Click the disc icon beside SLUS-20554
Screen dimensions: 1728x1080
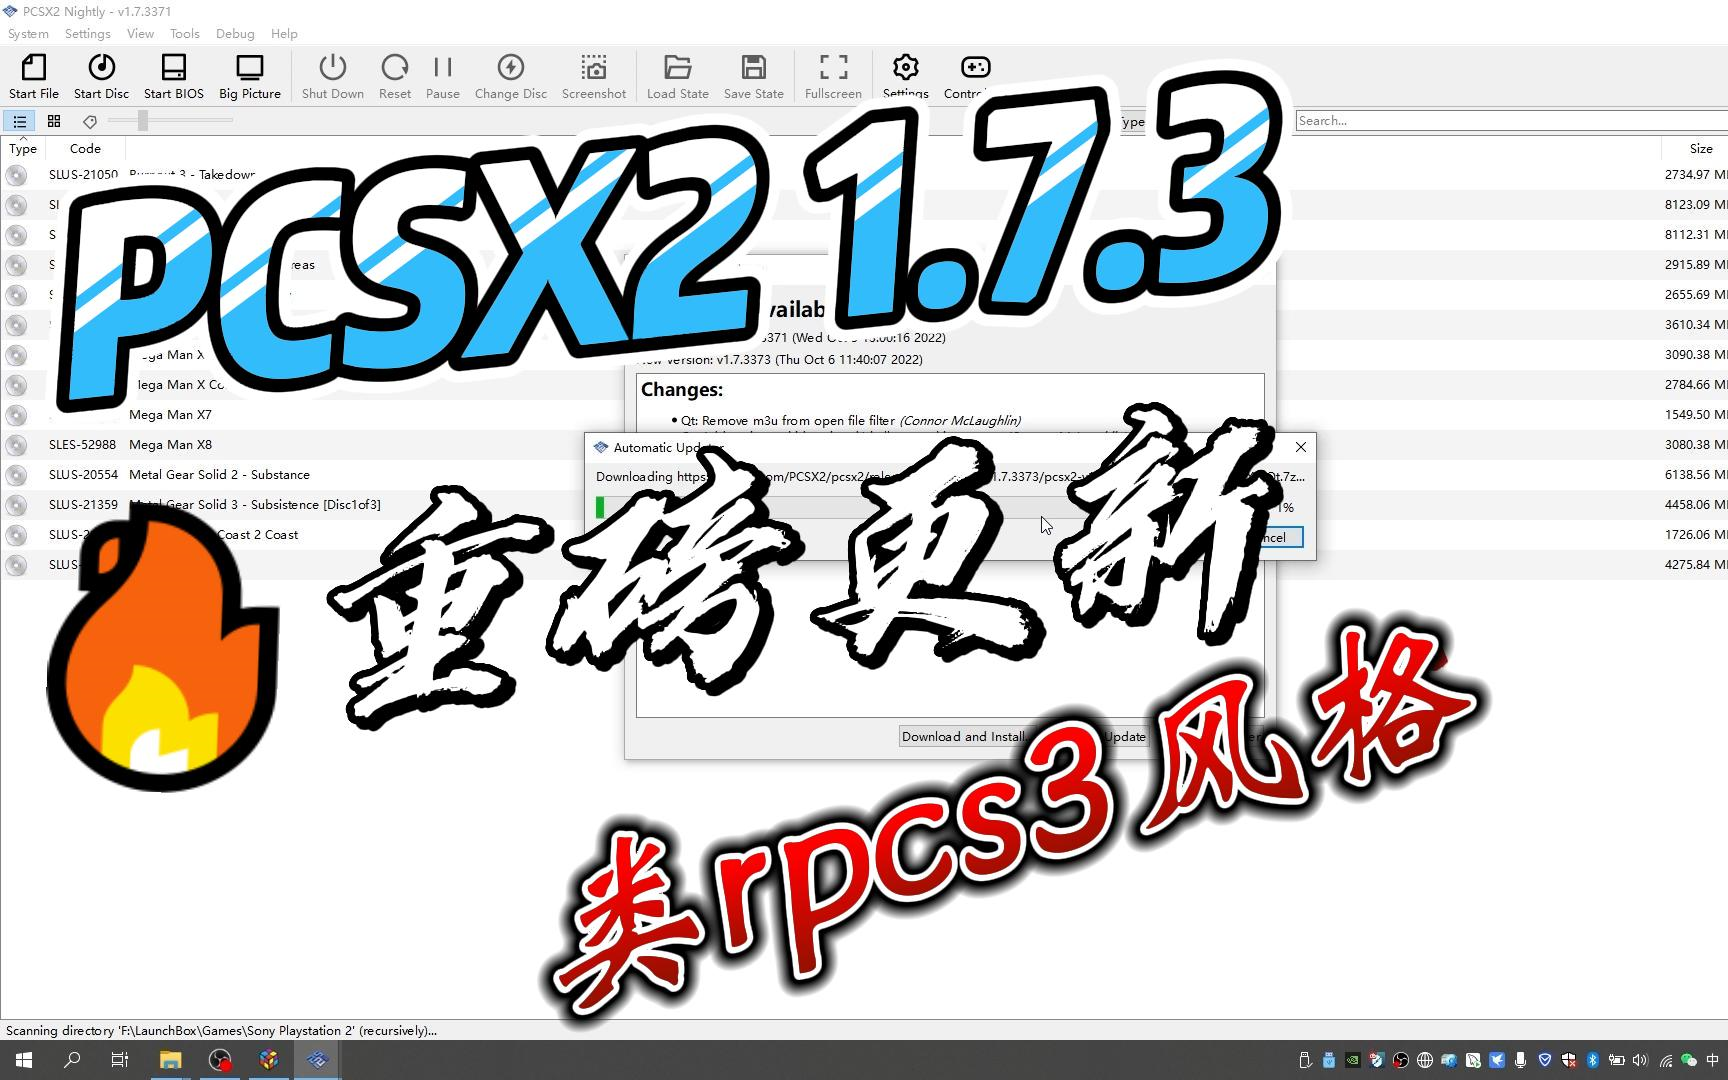point(16,475)
